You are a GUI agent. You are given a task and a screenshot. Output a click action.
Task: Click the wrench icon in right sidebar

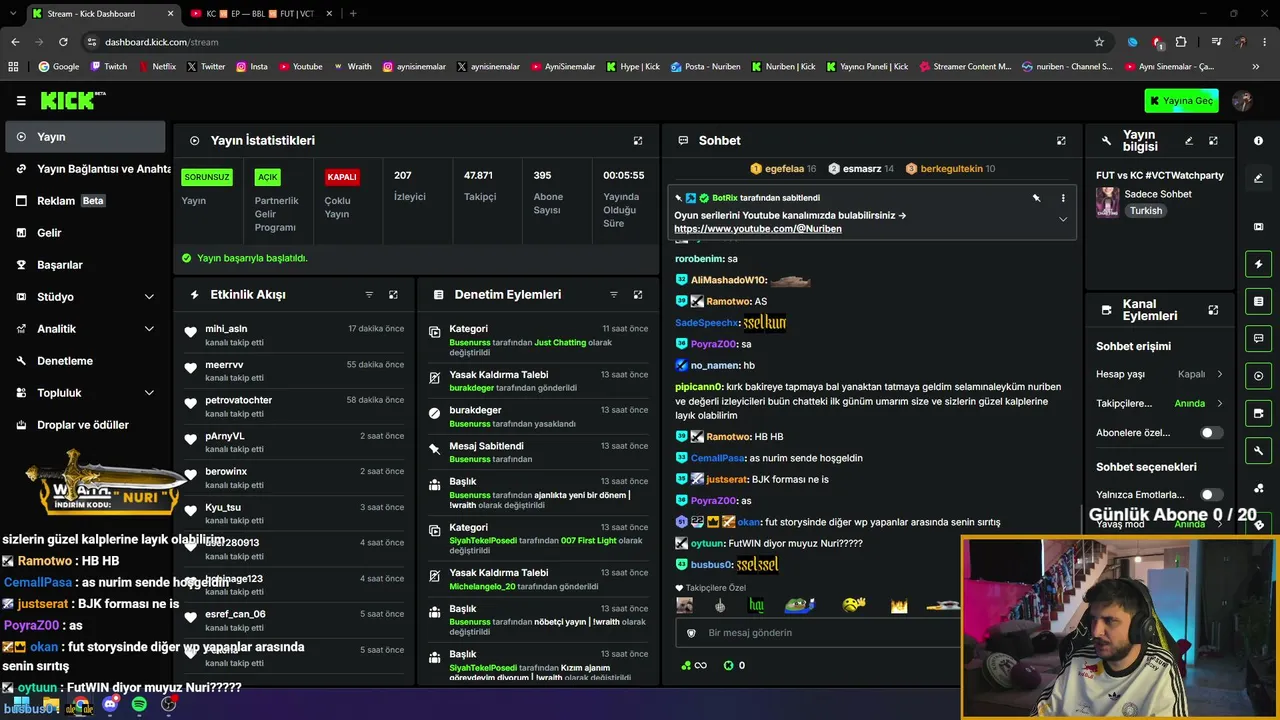click(x=1258, y=450)
